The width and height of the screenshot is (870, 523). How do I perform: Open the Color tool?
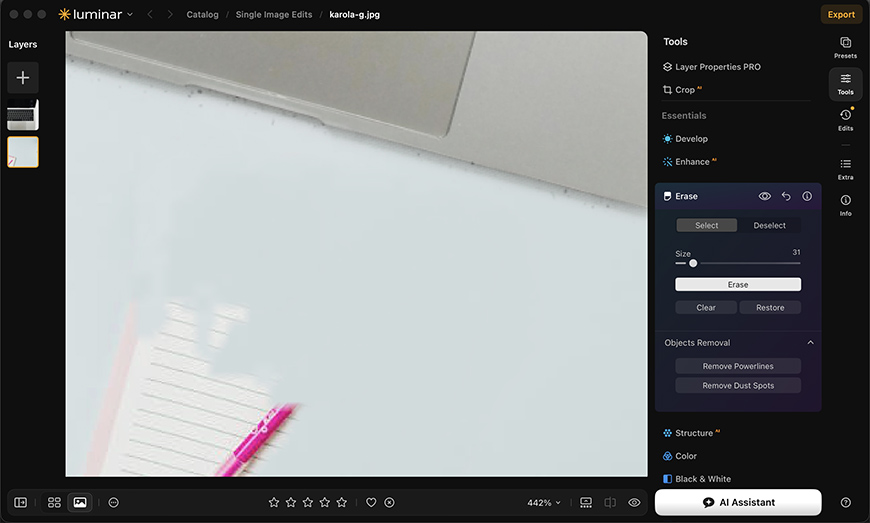pos(680,456)
